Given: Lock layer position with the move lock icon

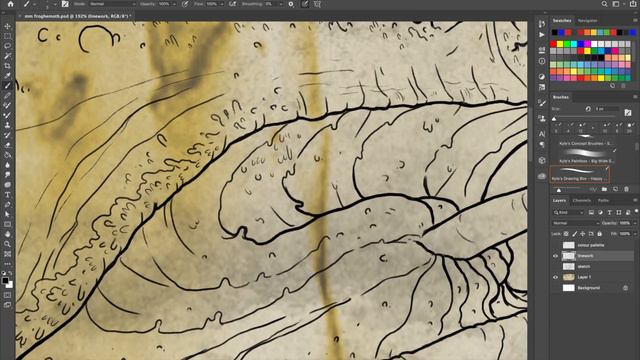Looking at the screenshot, I should pos(583,234).
